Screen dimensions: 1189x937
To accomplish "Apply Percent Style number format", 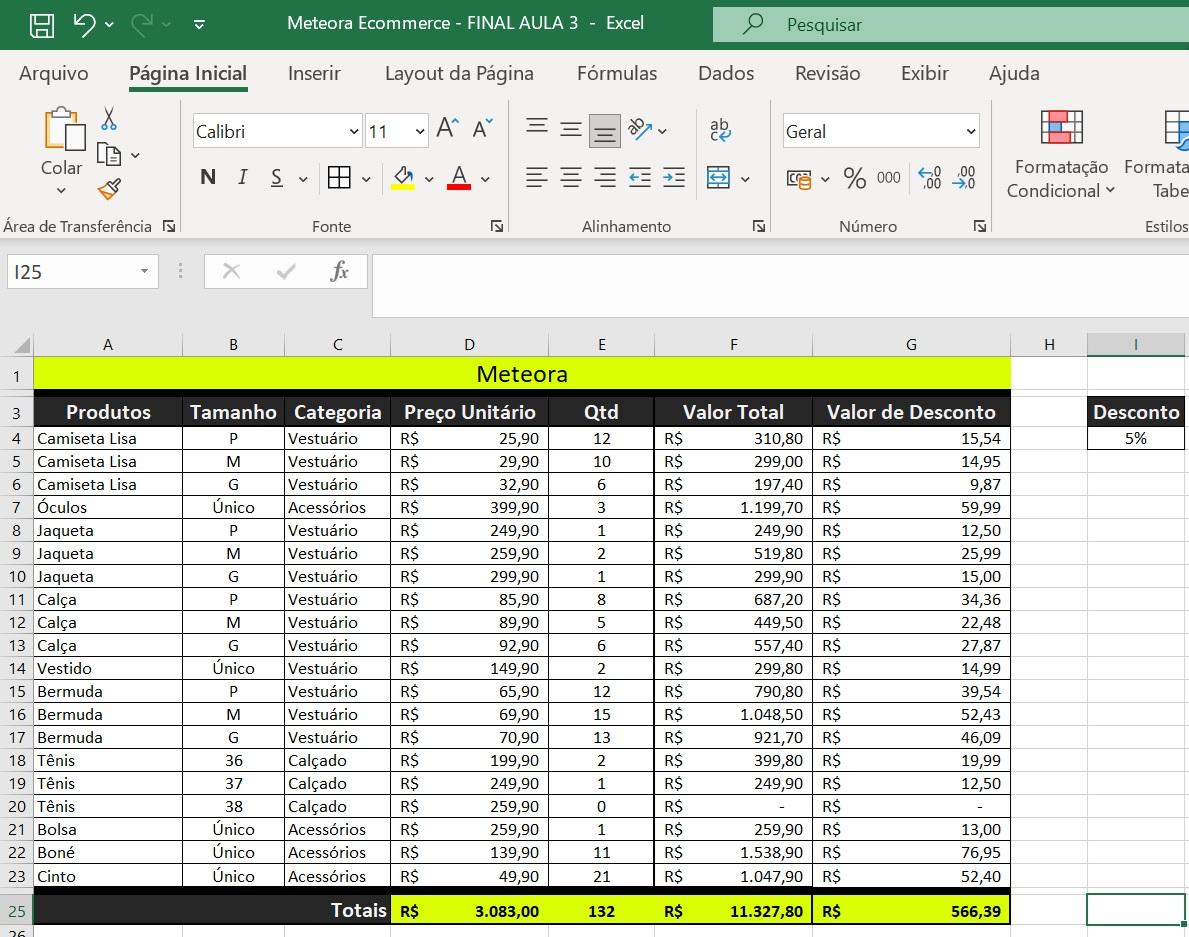I will tap(854, 178).
